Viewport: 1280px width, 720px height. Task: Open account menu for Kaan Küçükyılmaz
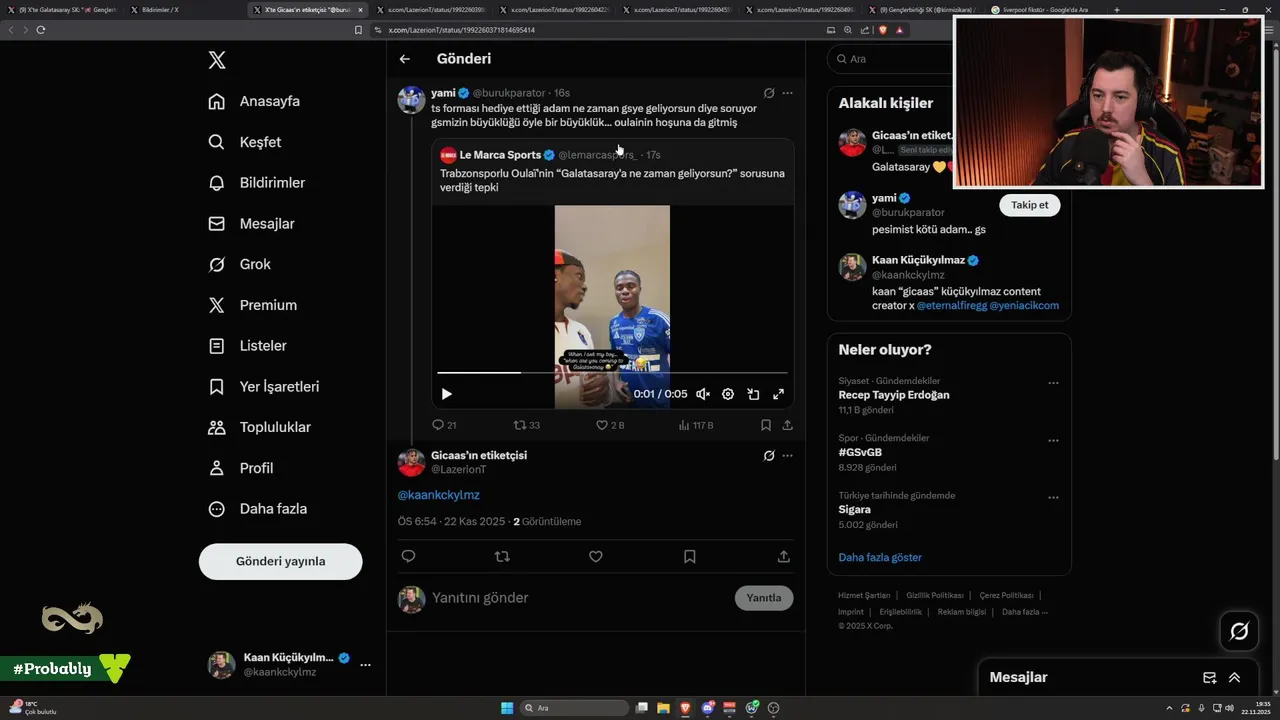pos(290,664)
